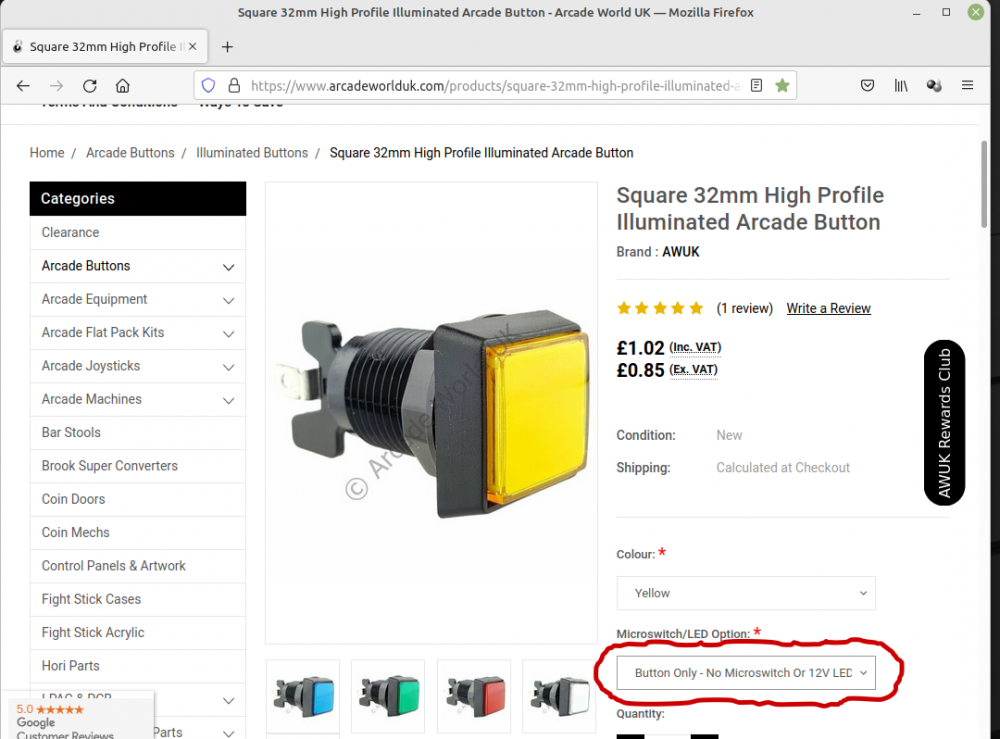Click the product title heading
This screenshot has height=739, width=1000.
click(750, 209)
